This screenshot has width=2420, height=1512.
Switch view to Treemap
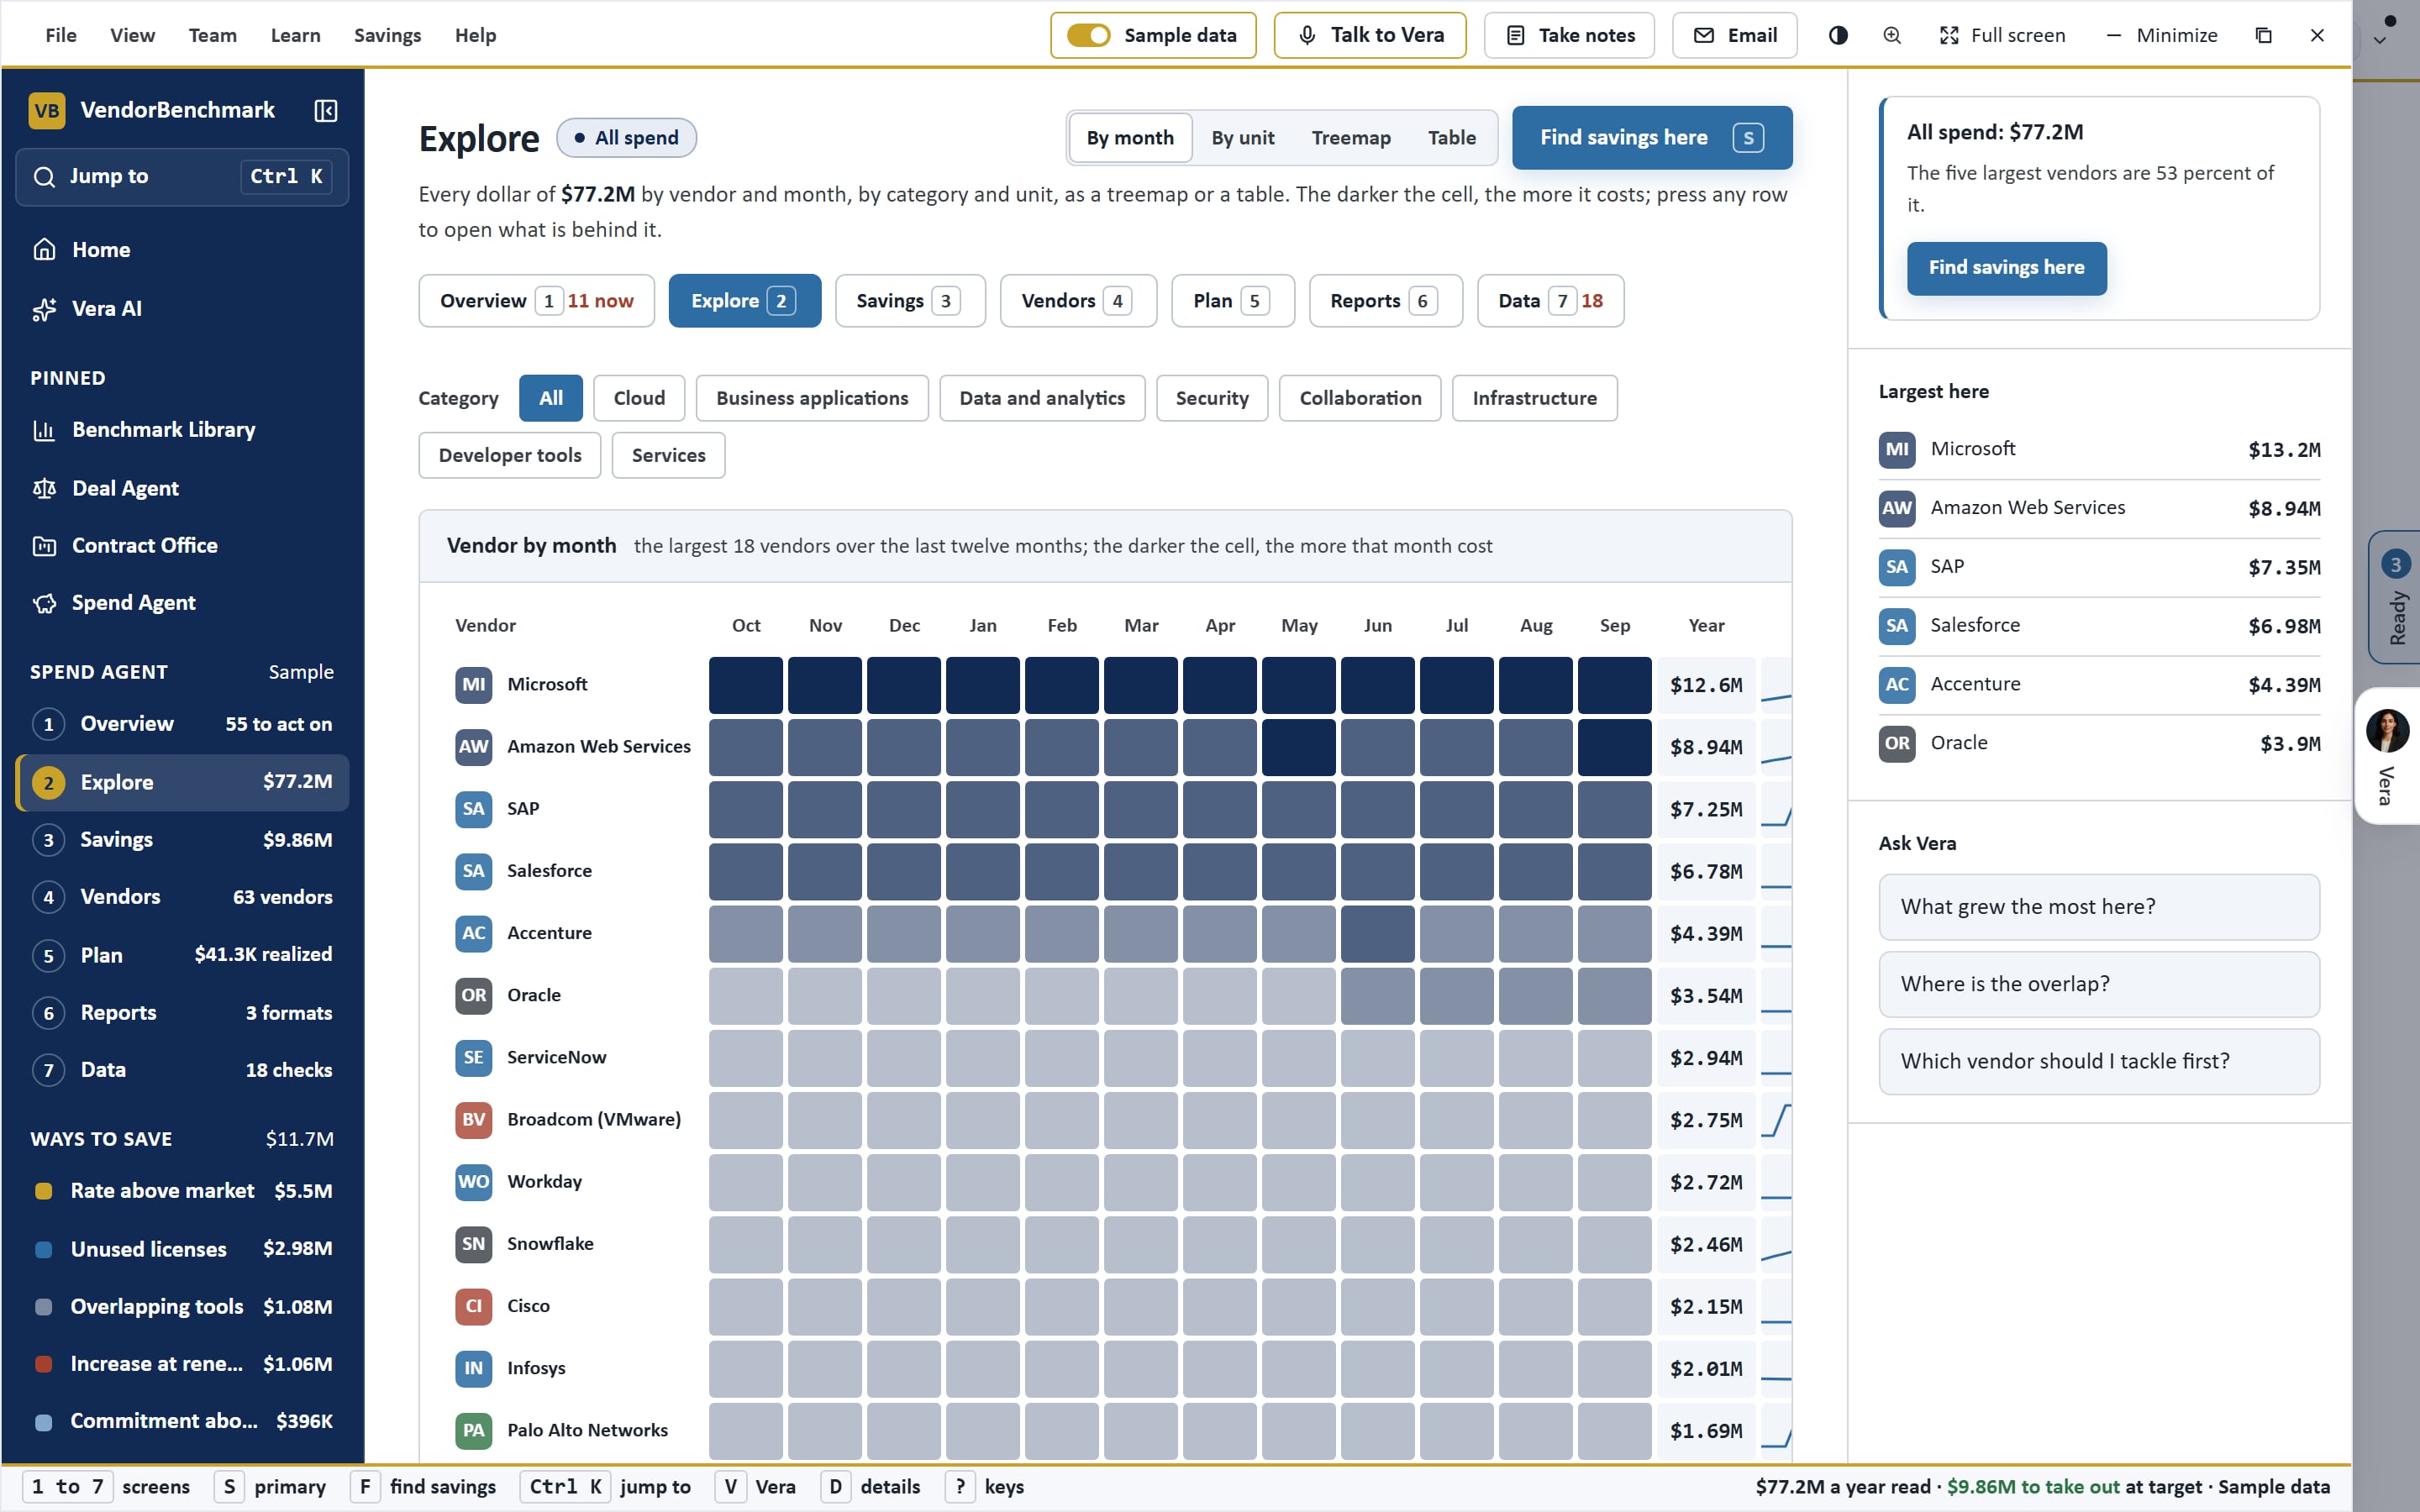pos(1351,138)
